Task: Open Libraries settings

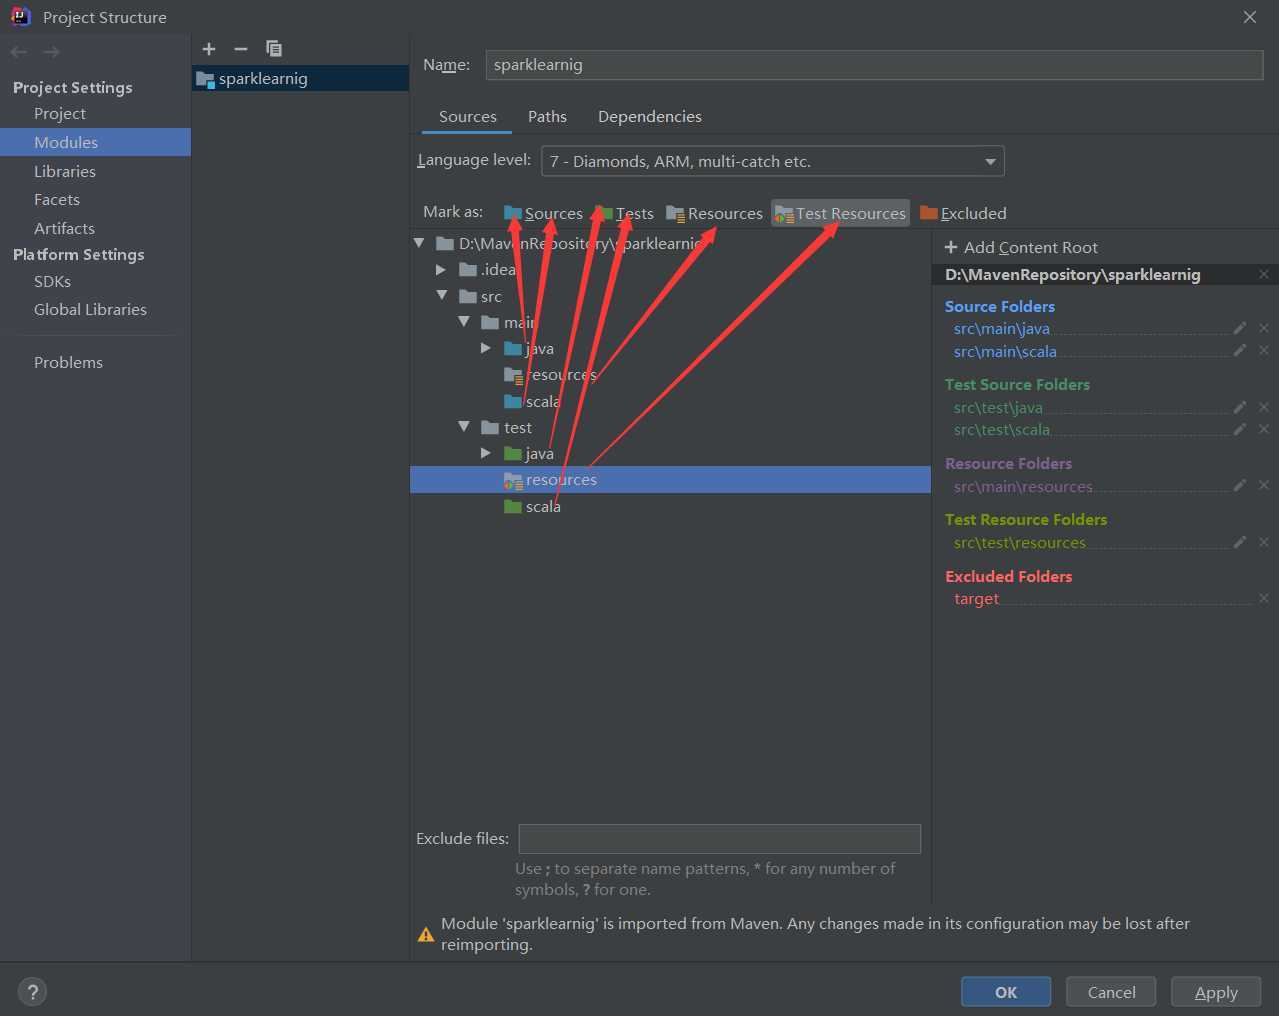Action: (65, 171)
